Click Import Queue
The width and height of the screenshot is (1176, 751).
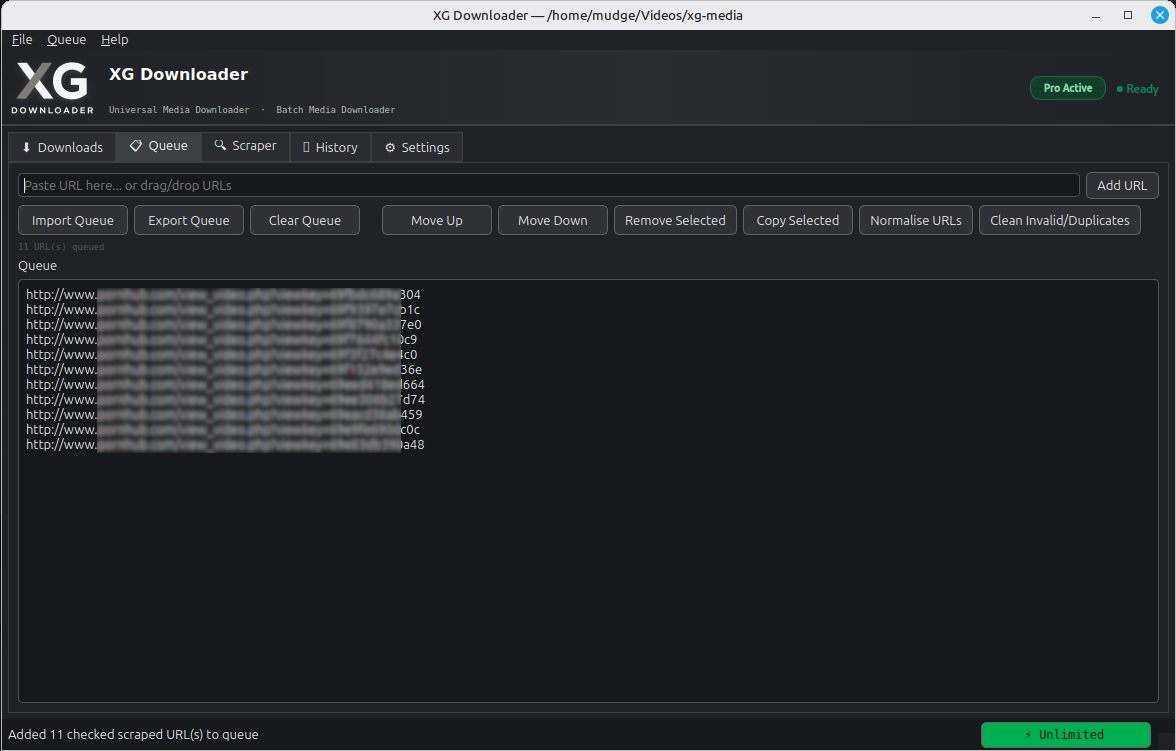[73, 221]
